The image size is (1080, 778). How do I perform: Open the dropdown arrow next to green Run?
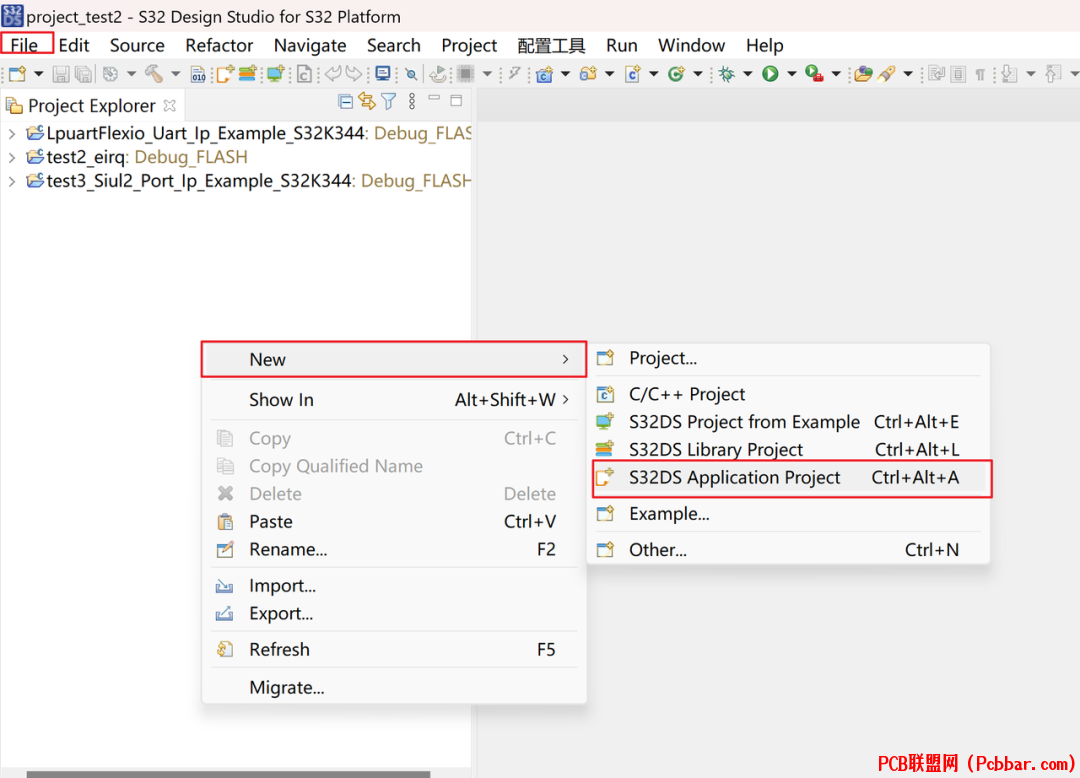point(791,74)
